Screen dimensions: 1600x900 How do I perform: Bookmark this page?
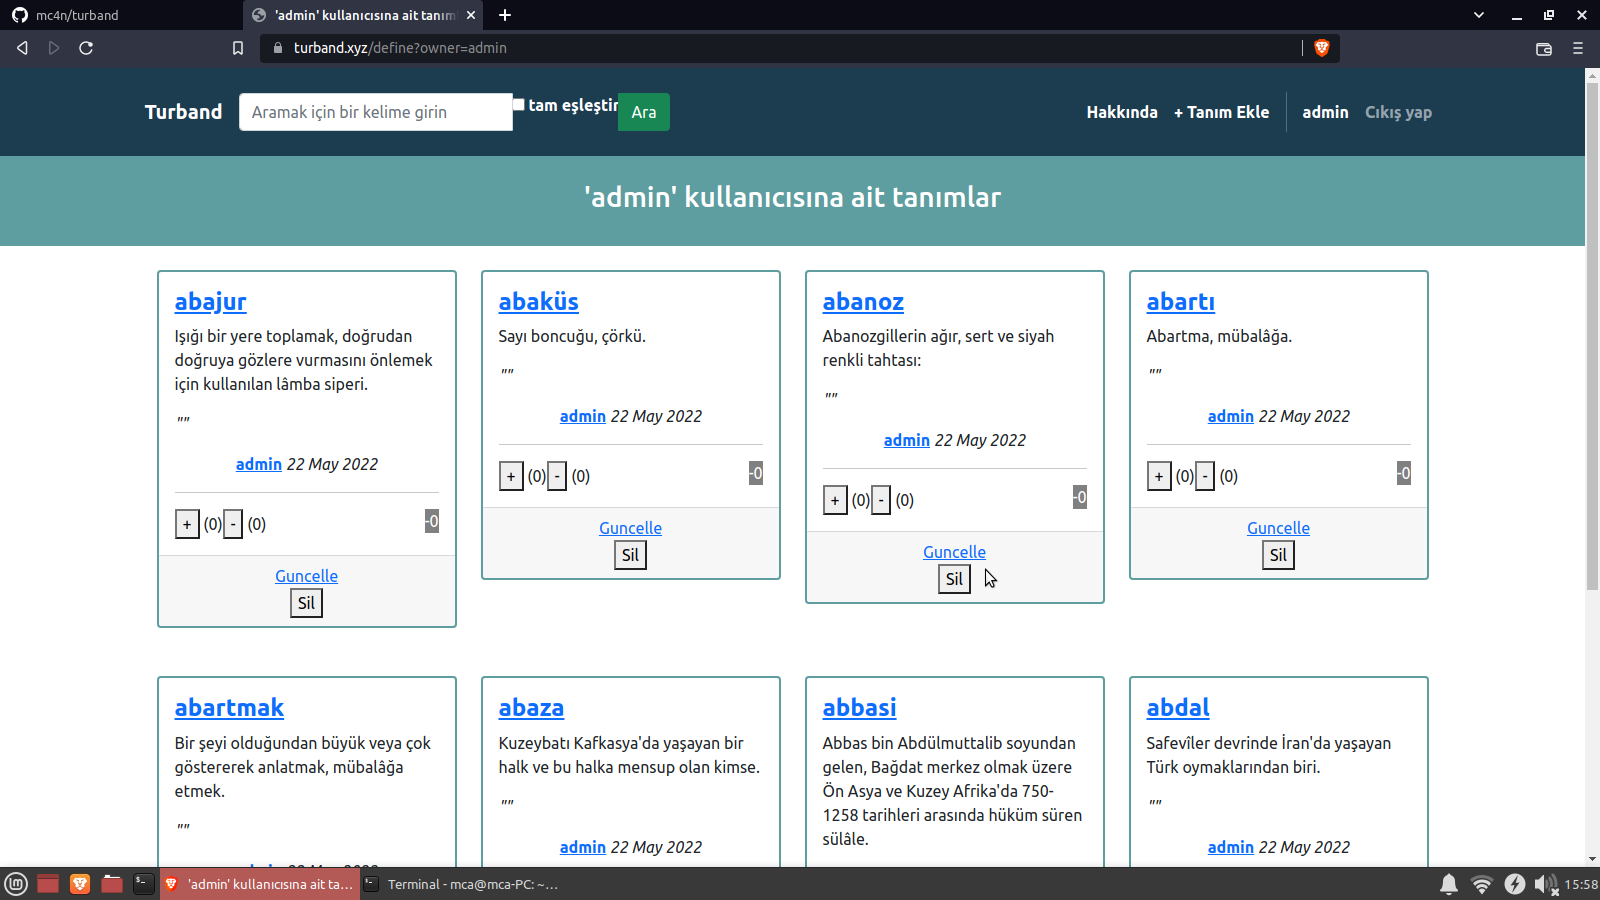(x=238, y=48)
